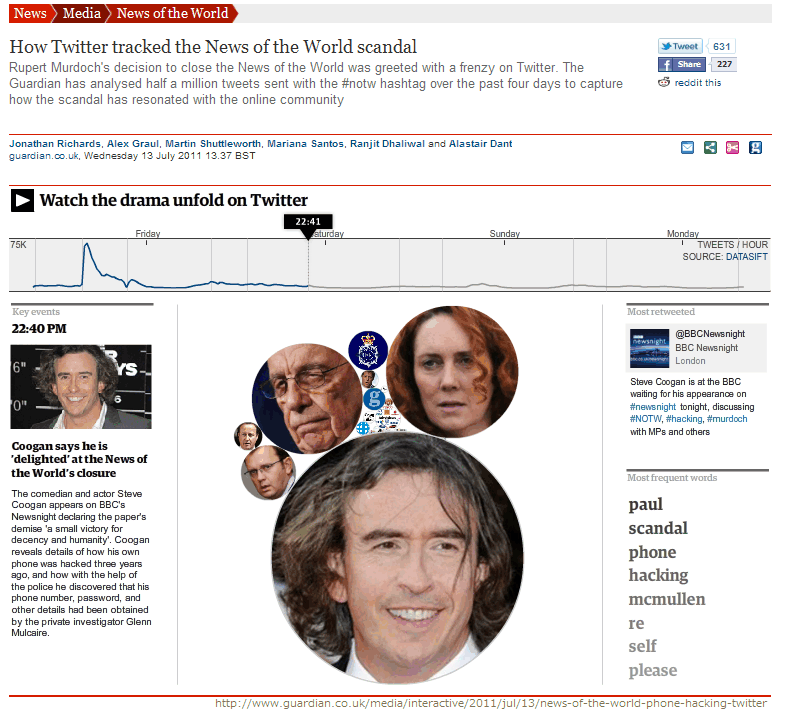This screenshot has height=710, width=787.
Task: Click the Rupert Murdoch bubble
Action: tap(307, 398)
